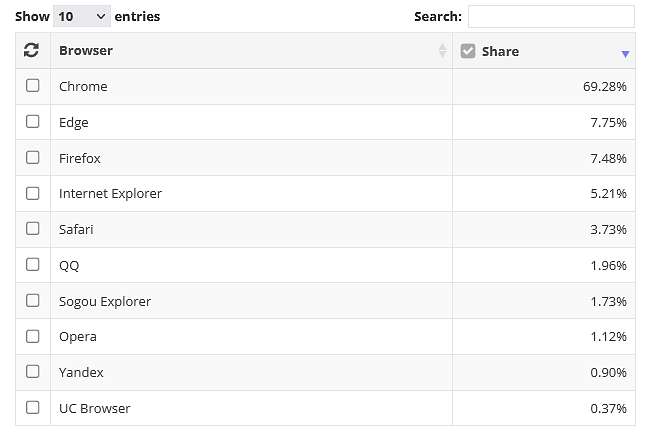The height and width of the screenshot is (432, 650).
Task: Click the Share column descending sort arrow
Action: click(626, 54)
